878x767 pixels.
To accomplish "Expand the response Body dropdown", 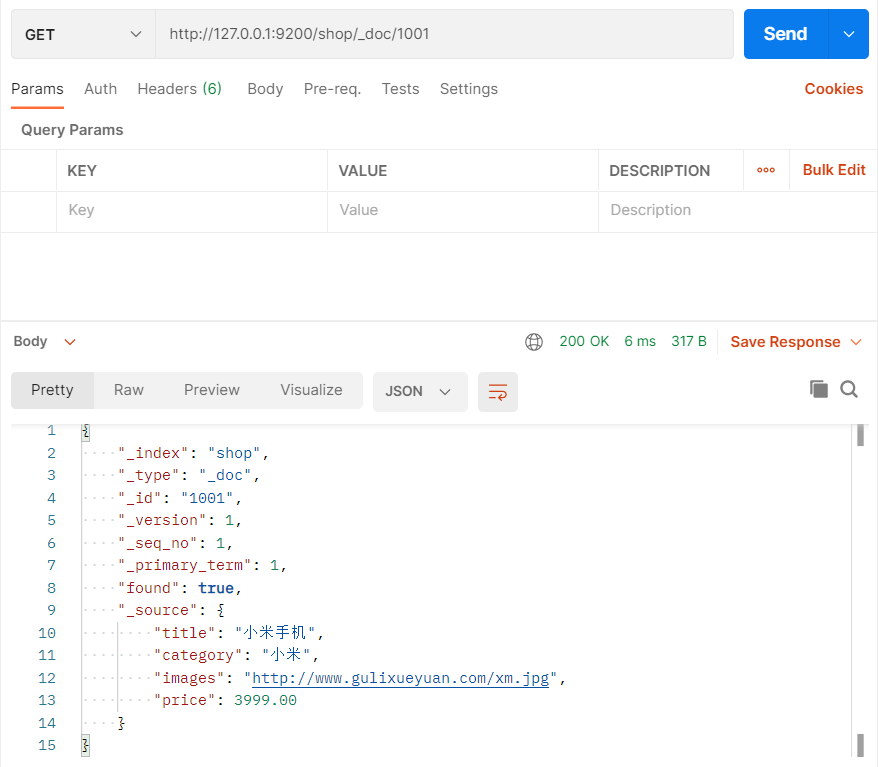I will [45, 342].
